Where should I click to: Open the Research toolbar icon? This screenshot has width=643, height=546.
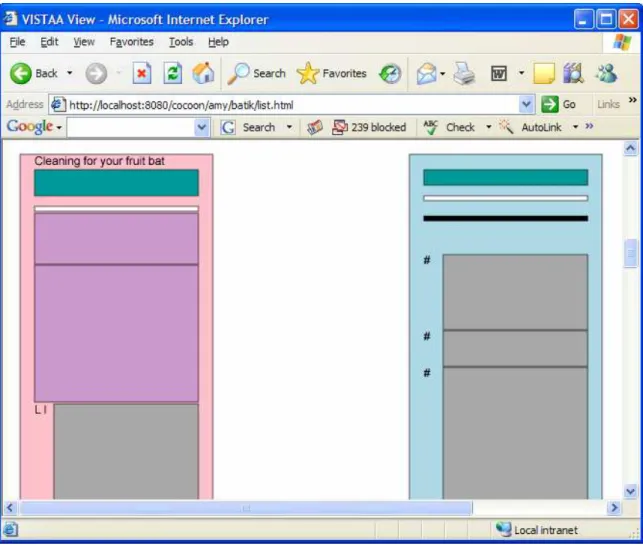coord(574,73)
